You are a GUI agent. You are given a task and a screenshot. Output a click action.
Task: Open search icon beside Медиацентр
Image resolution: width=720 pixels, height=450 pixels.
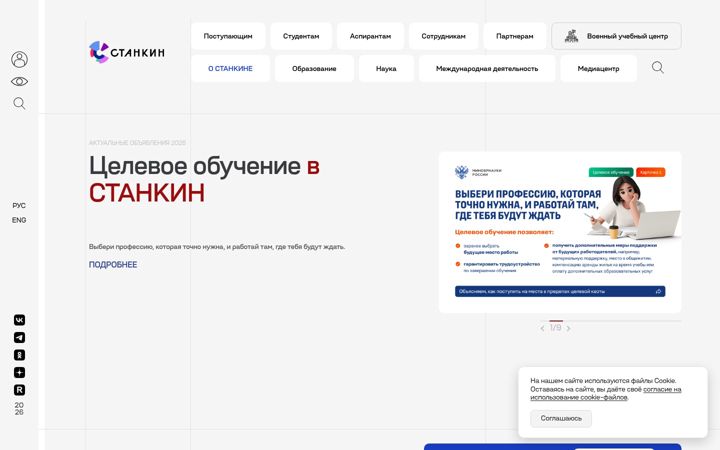click(x=658, y=68)
